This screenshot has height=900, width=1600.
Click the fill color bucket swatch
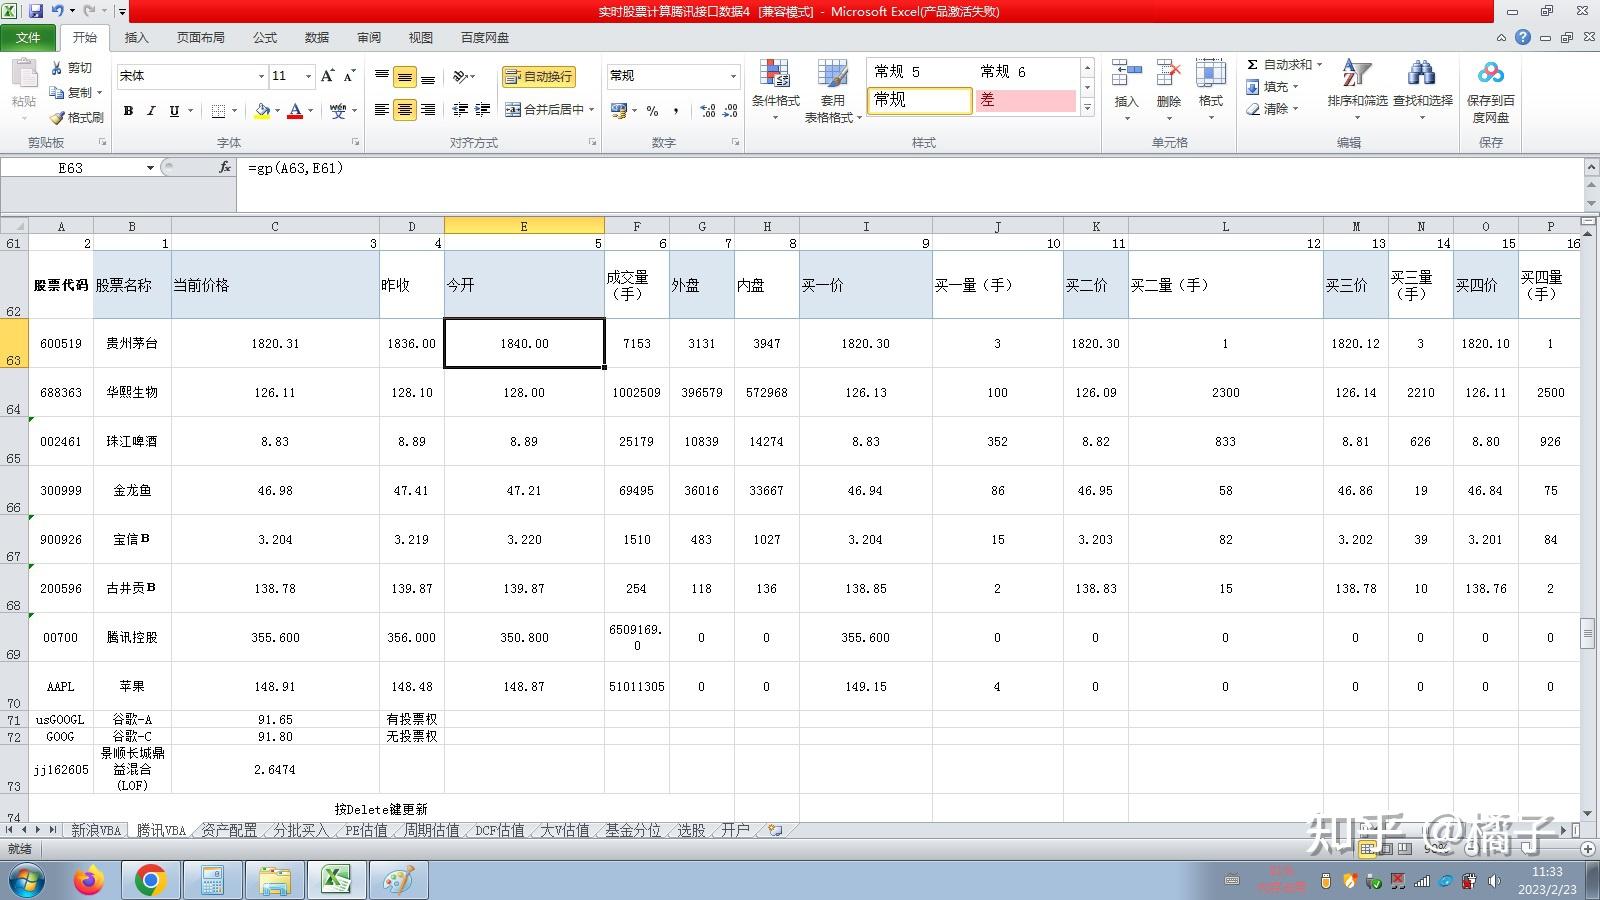(x=262, y=111)
